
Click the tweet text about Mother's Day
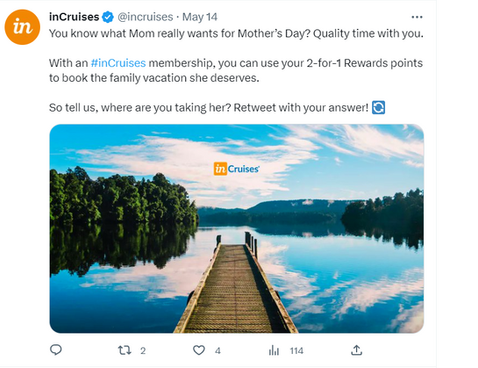(x=236, y=34)
